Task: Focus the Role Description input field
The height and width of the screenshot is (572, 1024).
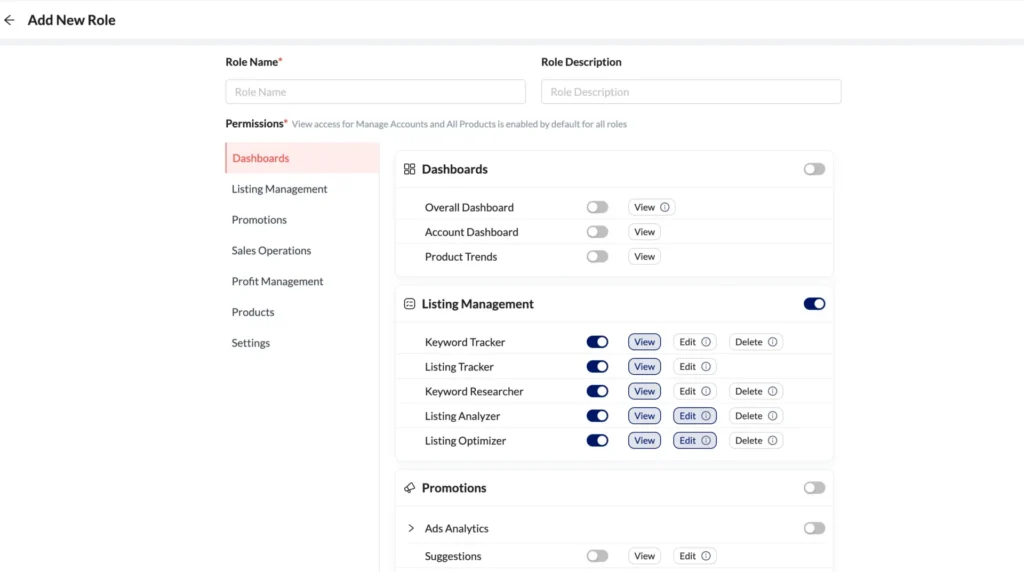Action: [691, 91]
